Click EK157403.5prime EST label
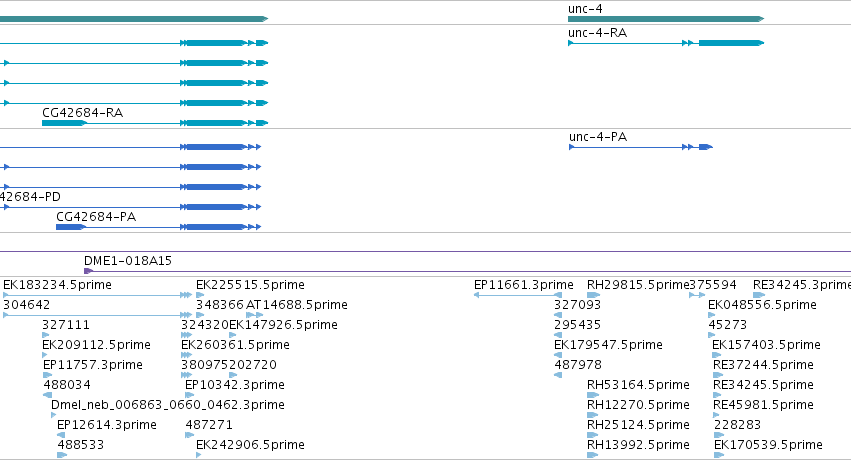Image resolution: width=851 pixels, height=460 pixels. pos(766,345)
